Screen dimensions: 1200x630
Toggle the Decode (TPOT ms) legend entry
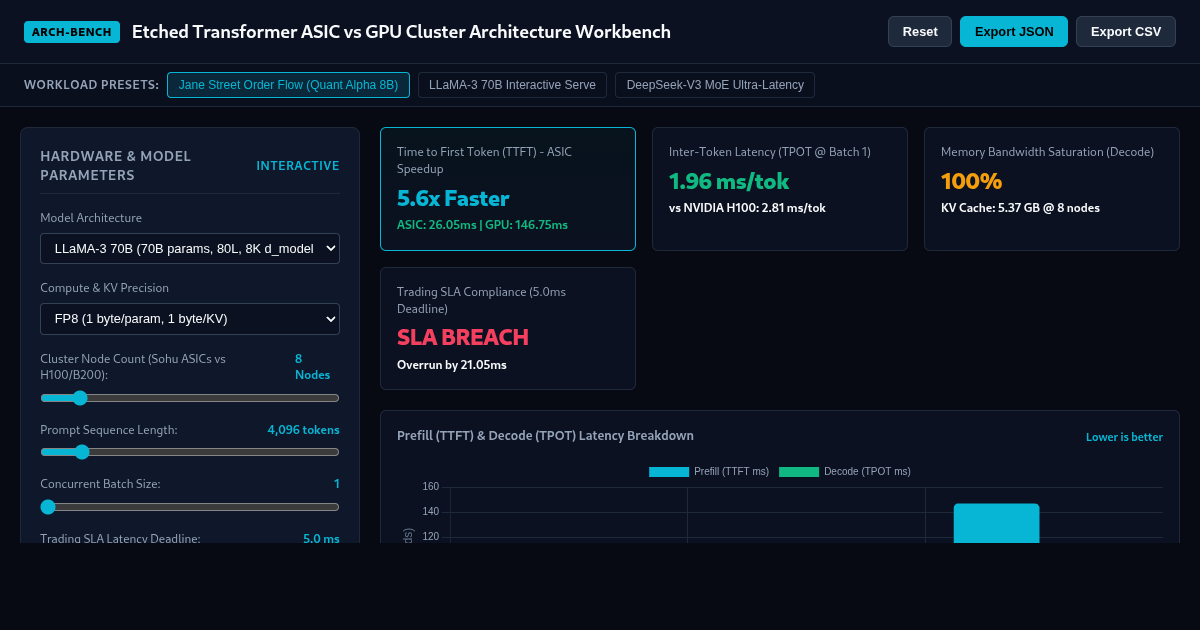coord(845,471)
